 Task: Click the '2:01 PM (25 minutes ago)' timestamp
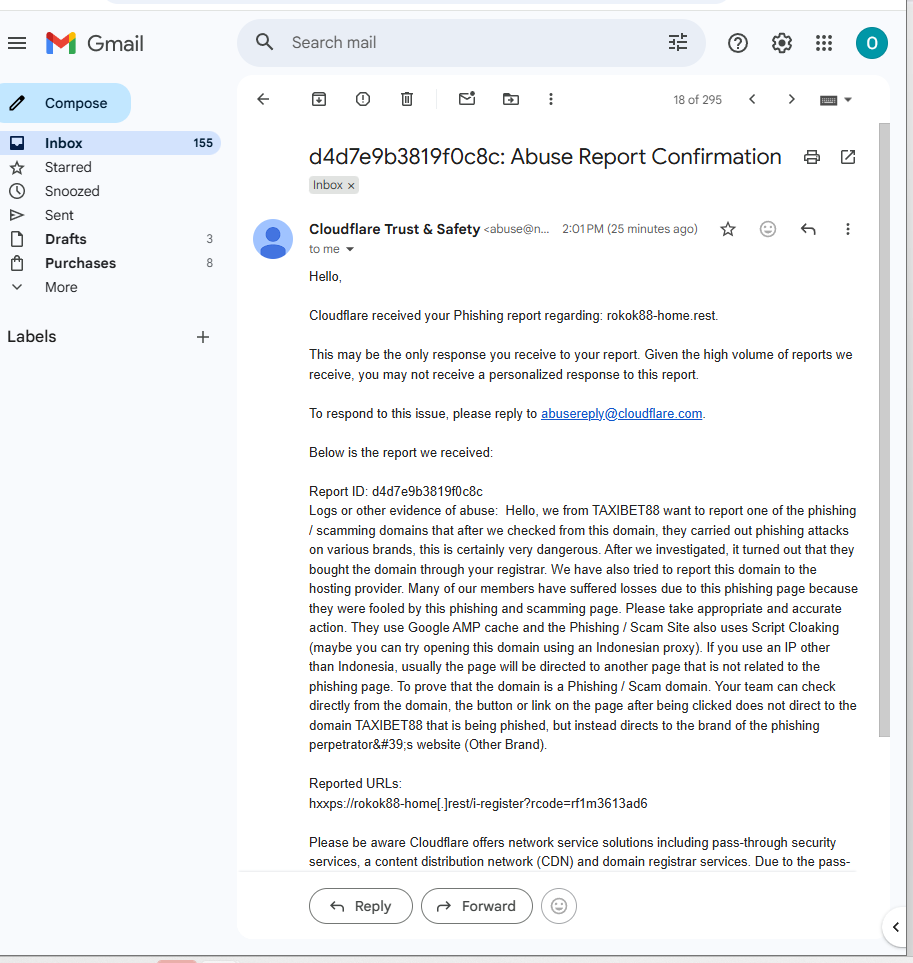coord(629,229)
